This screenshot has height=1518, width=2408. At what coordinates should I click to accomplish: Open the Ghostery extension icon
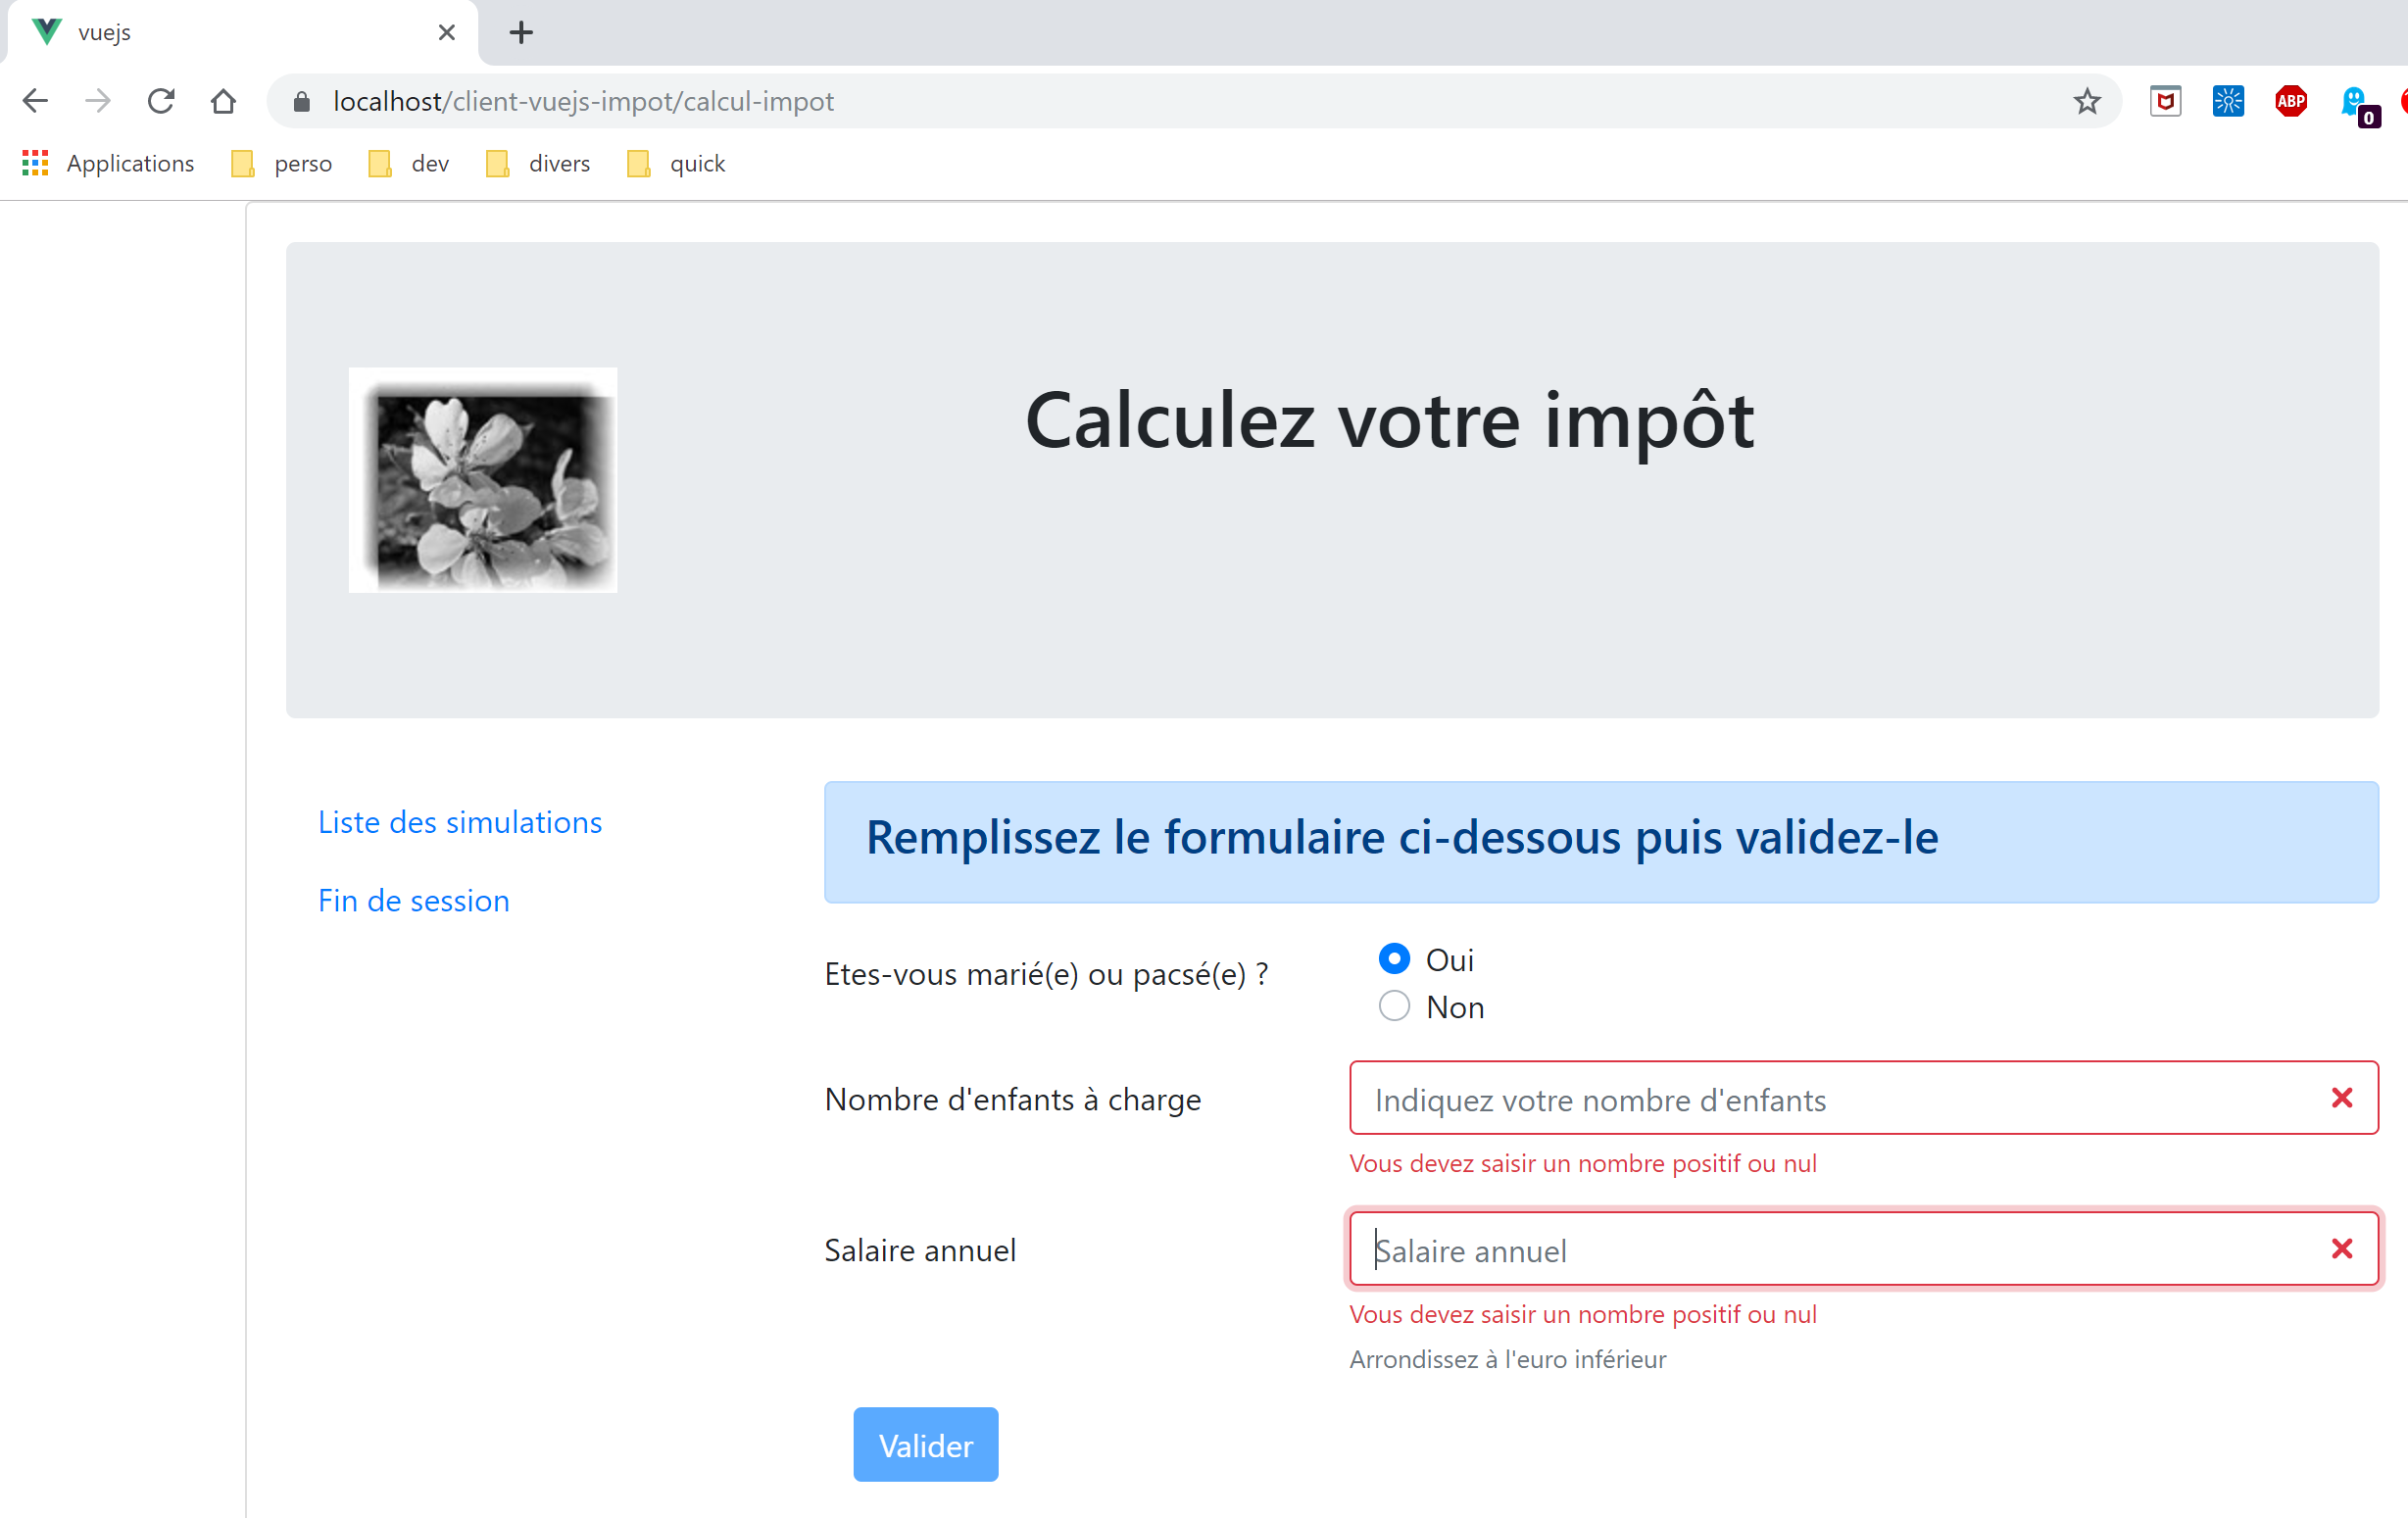(x=2354, y=103)
